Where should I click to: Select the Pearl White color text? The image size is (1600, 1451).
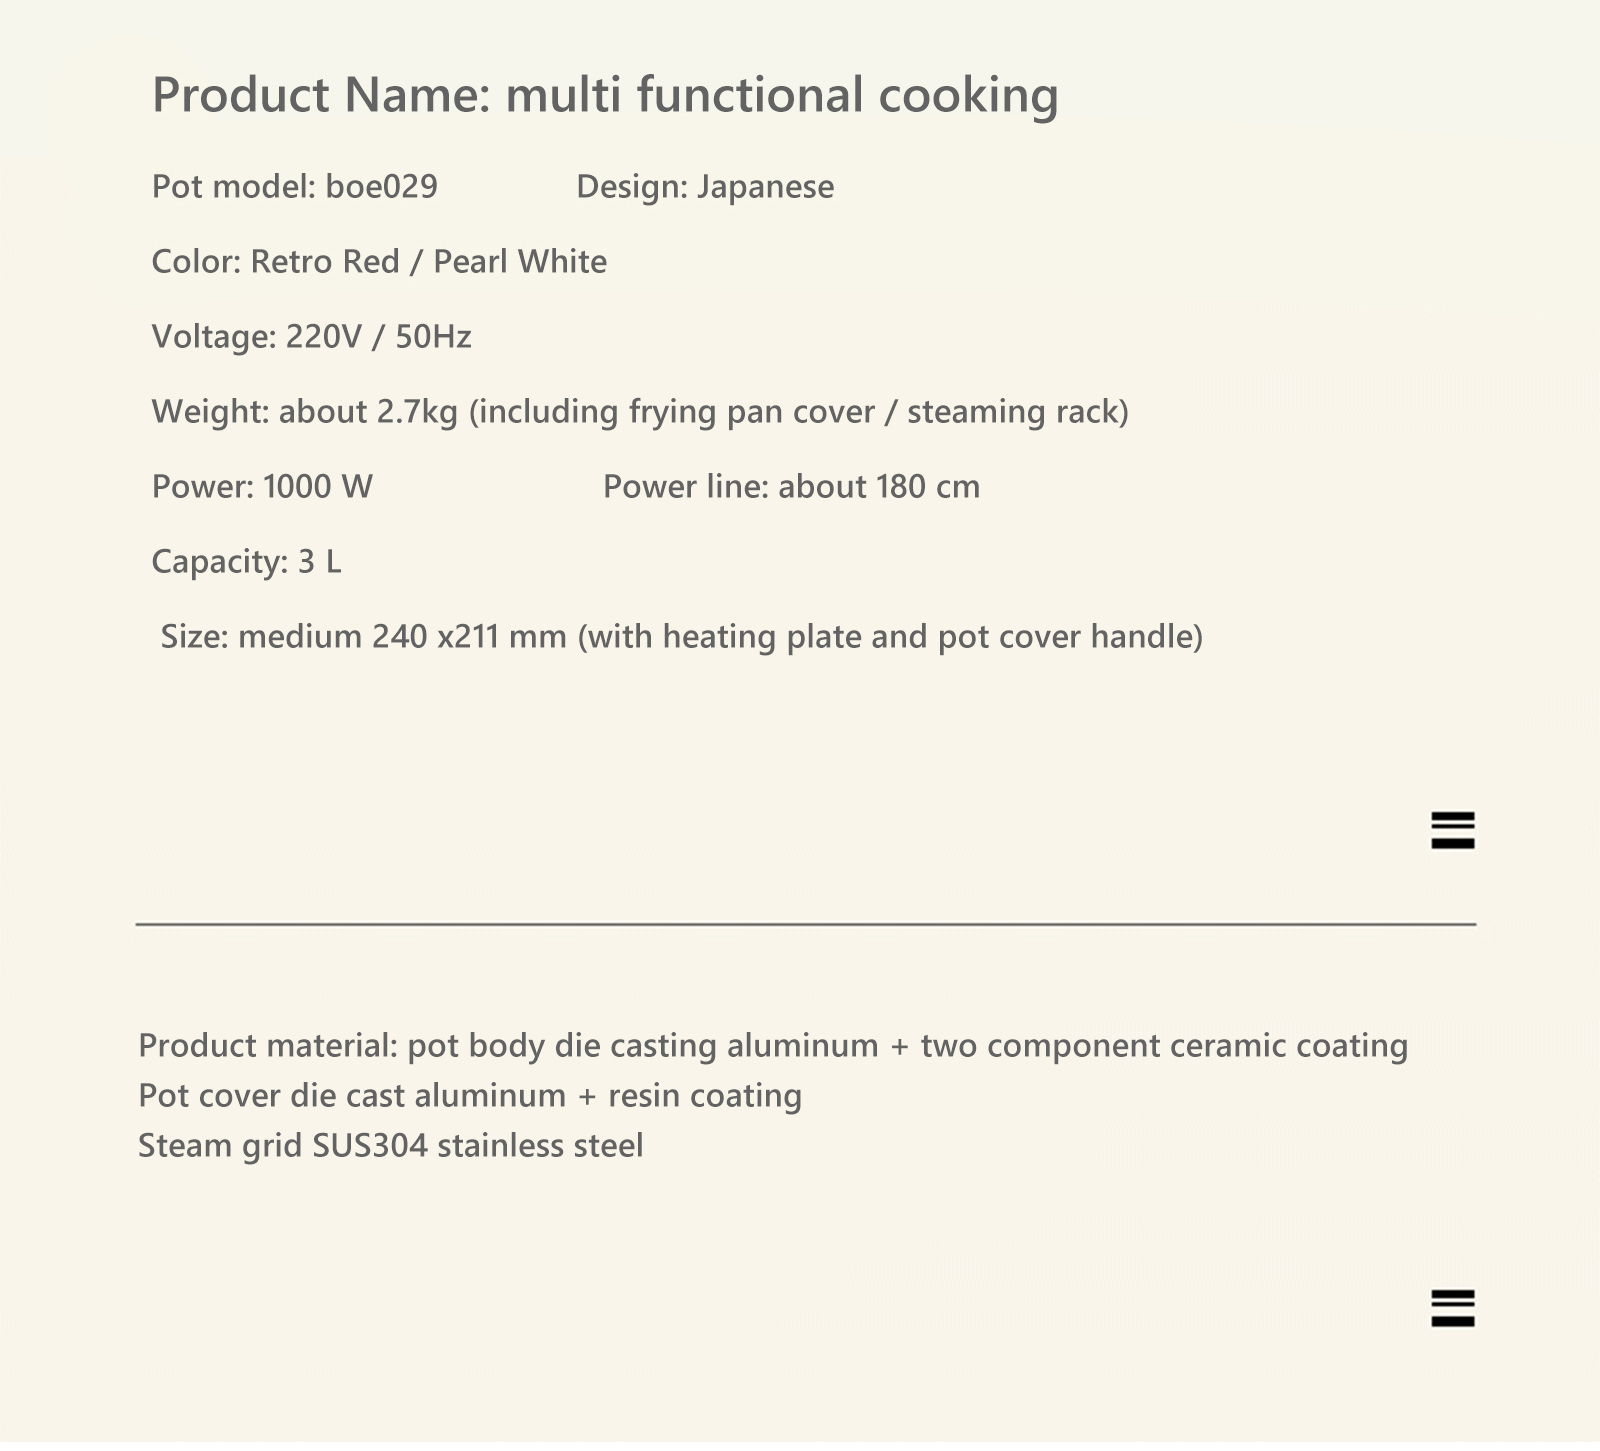520,262
